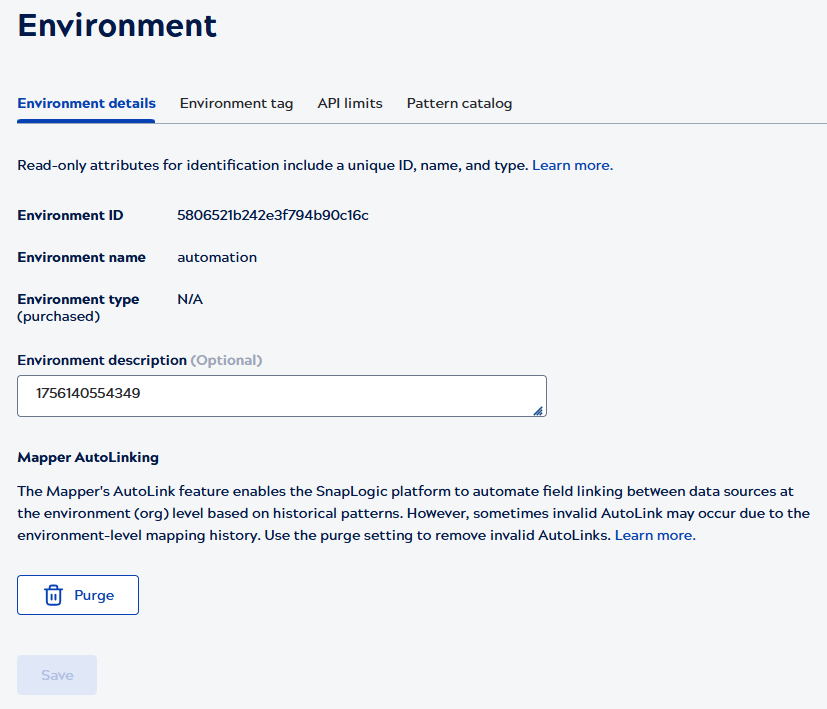Open the API limits tab
Image resolution: width=827 pixels, height=709 pixels.
(x=350, y=103)
